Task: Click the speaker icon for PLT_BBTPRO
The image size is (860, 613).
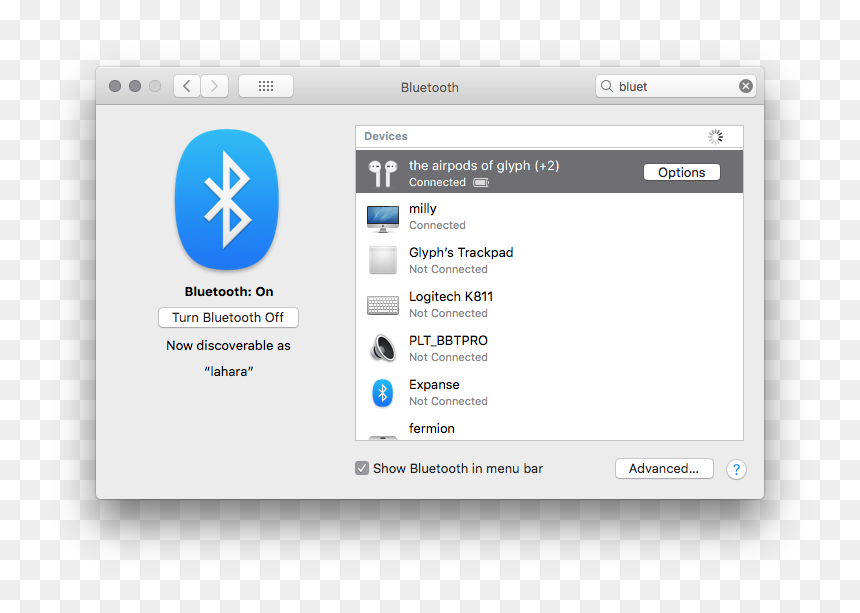Action: 383,348
